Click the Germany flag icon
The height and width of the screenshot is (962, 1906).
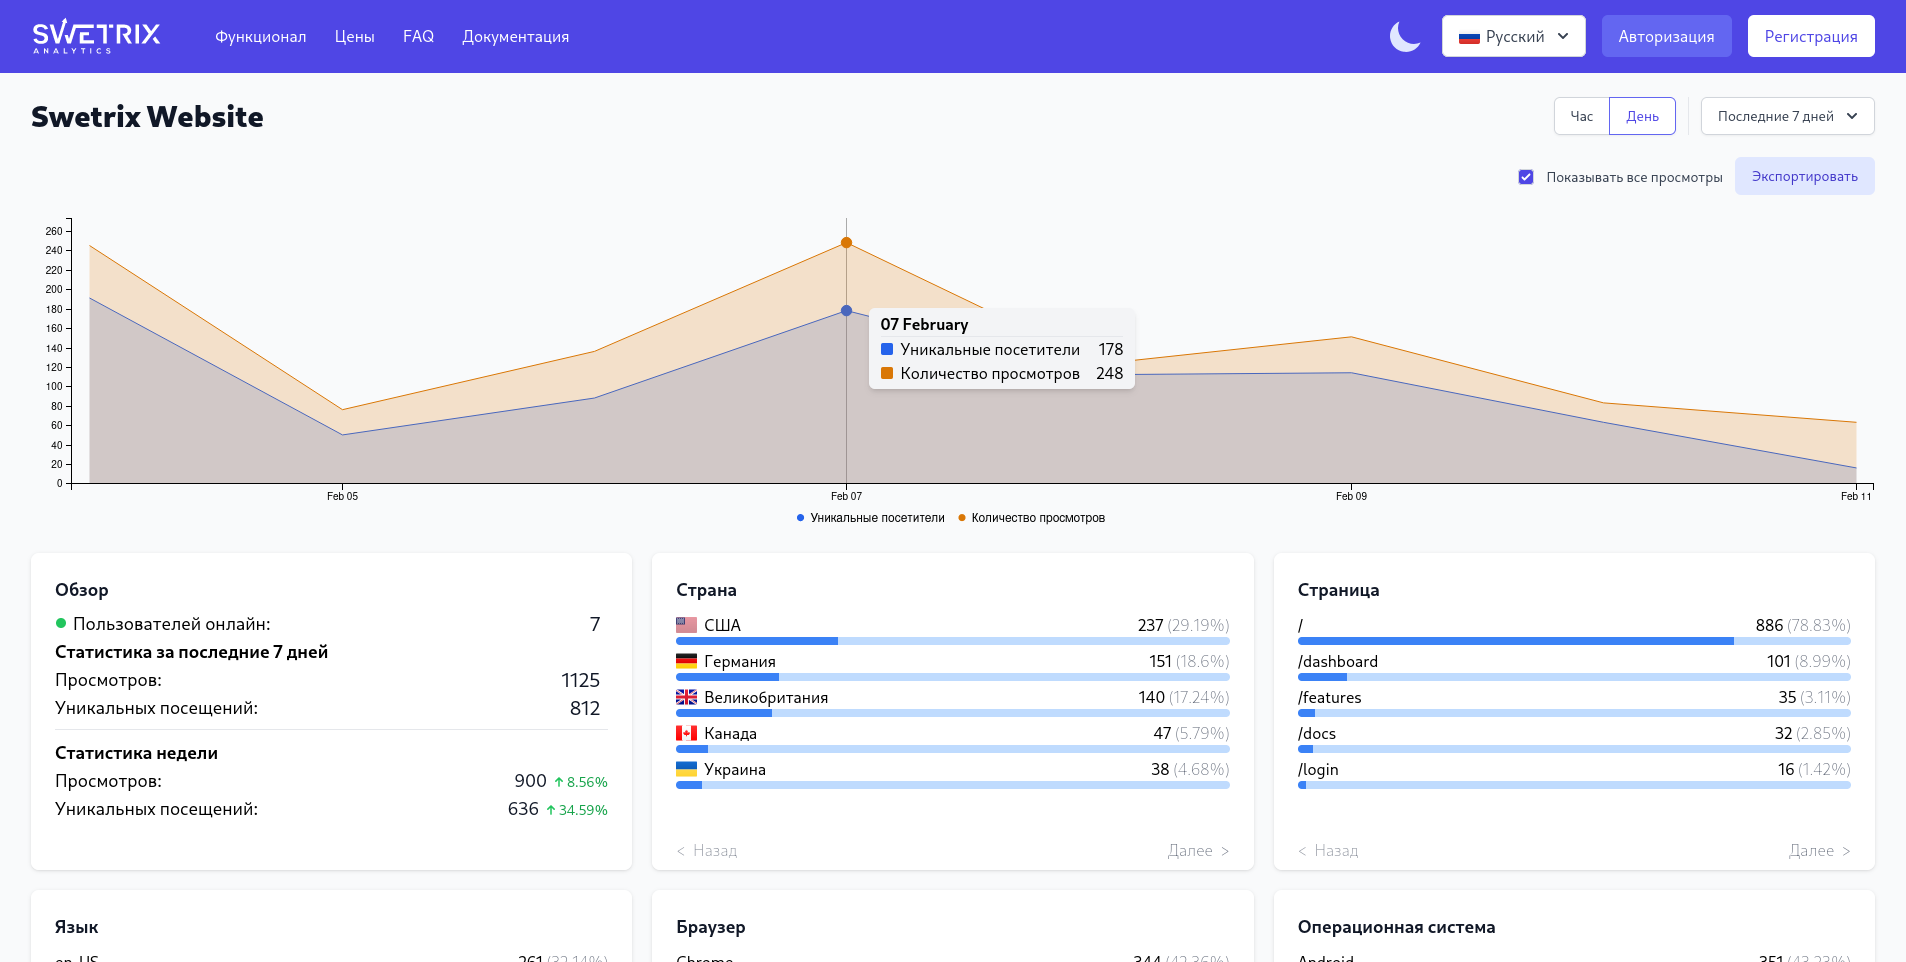(x=686, y=661)
